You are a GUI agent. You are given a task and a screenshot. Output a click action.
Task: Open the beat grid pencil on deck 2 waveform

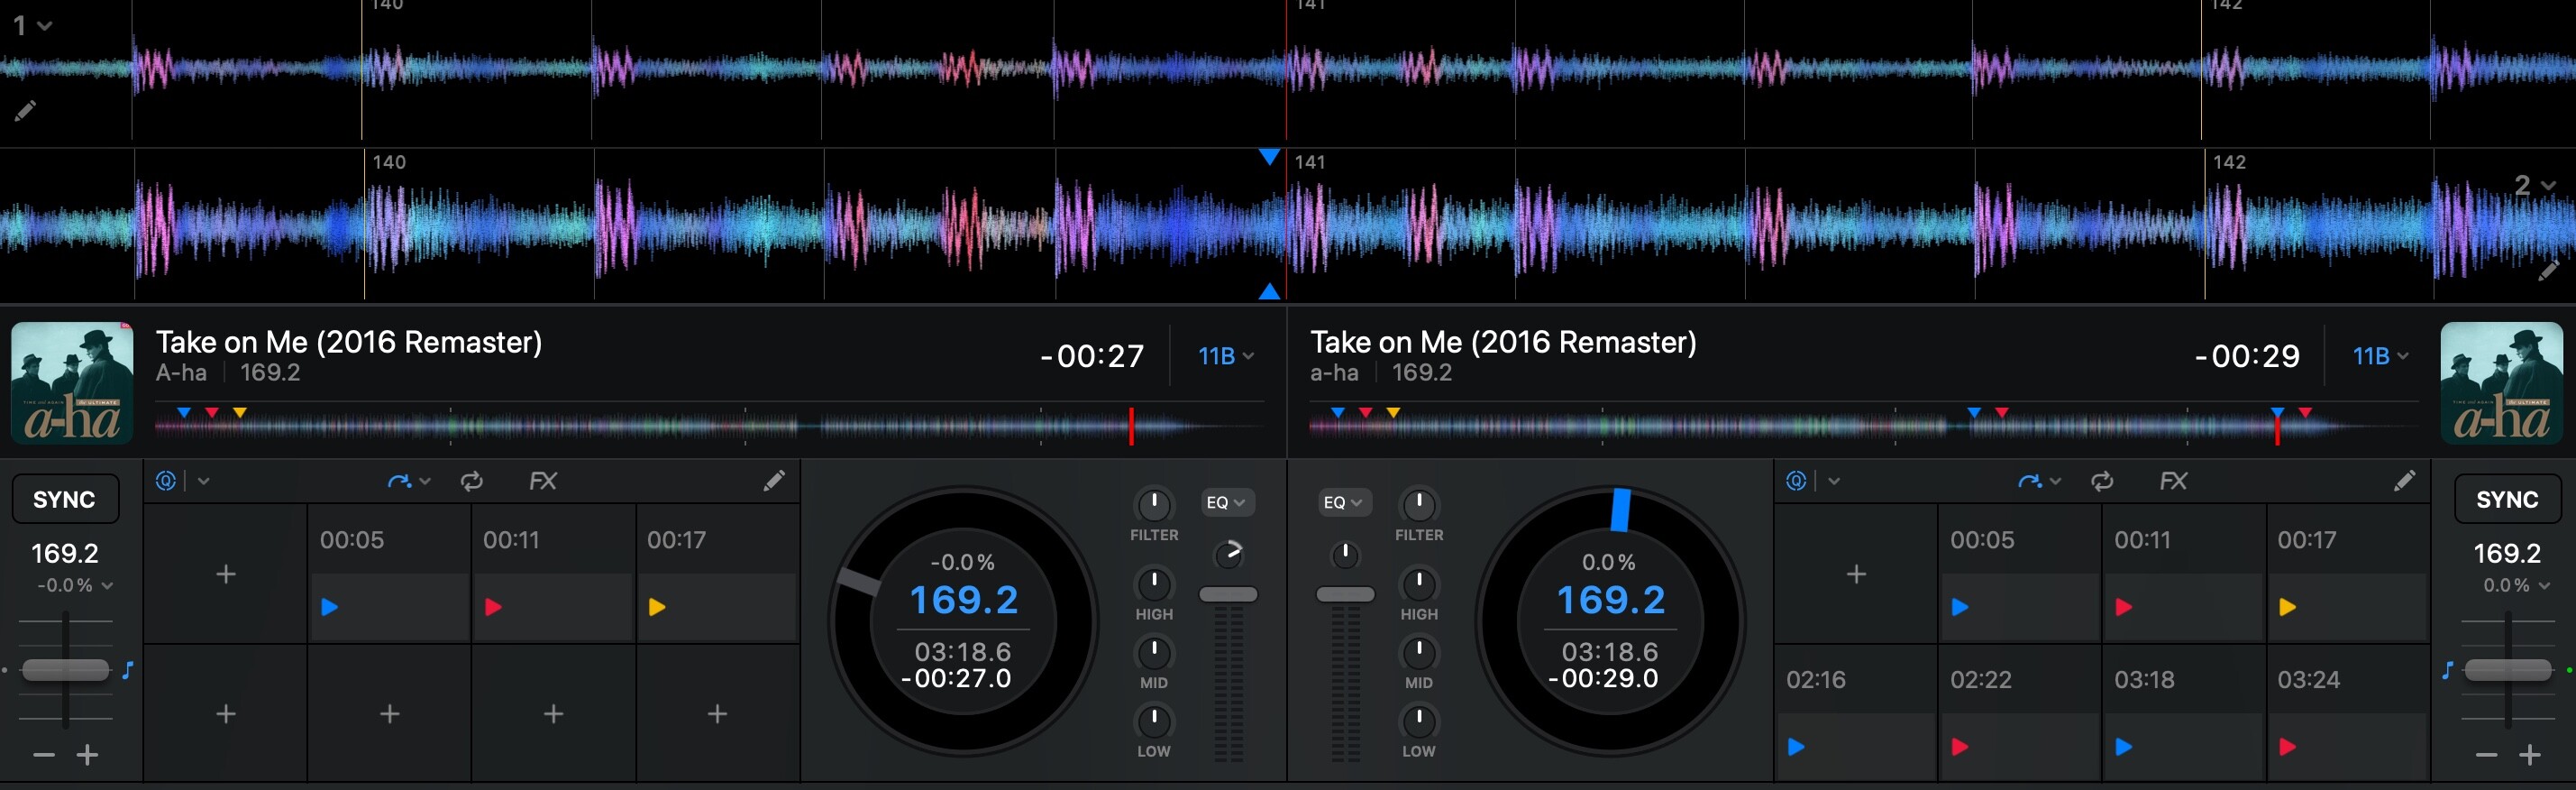click(x=2548, y=270)
